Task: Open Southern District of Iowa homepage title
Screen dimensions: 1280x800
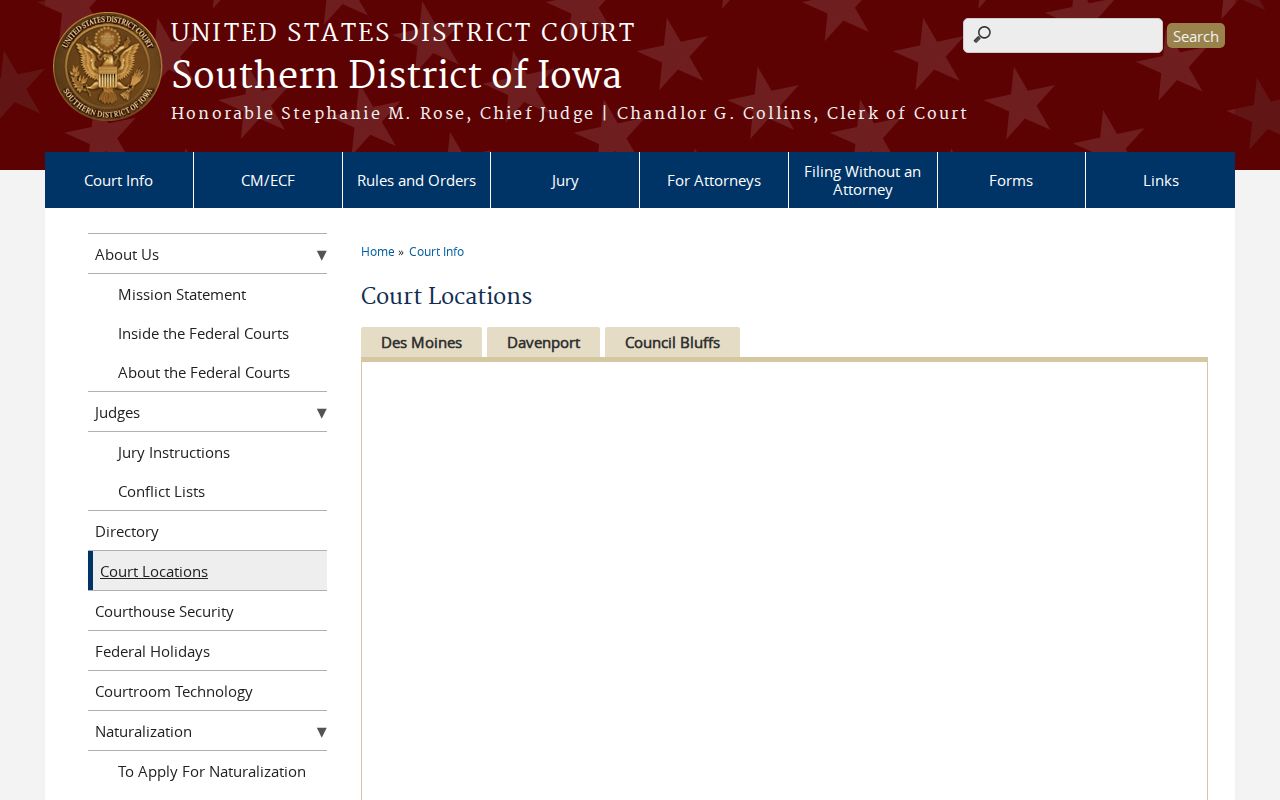Action: point(396,75)
